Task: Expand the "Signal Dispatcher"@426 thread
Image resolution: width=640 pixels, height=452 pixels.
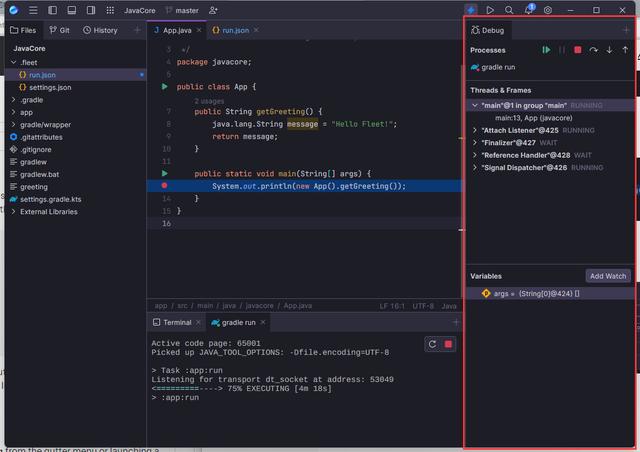Action: [x=475, y=167]
